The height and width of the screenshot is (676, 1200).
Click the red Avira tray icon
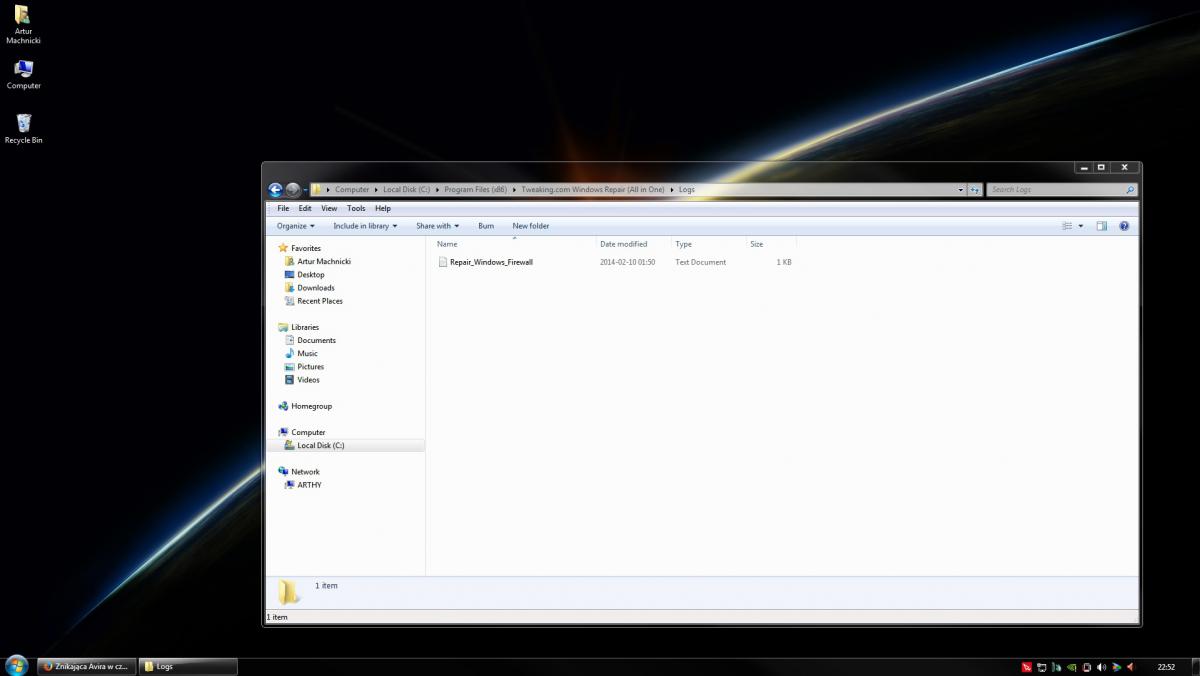(x=1026, y=667)
